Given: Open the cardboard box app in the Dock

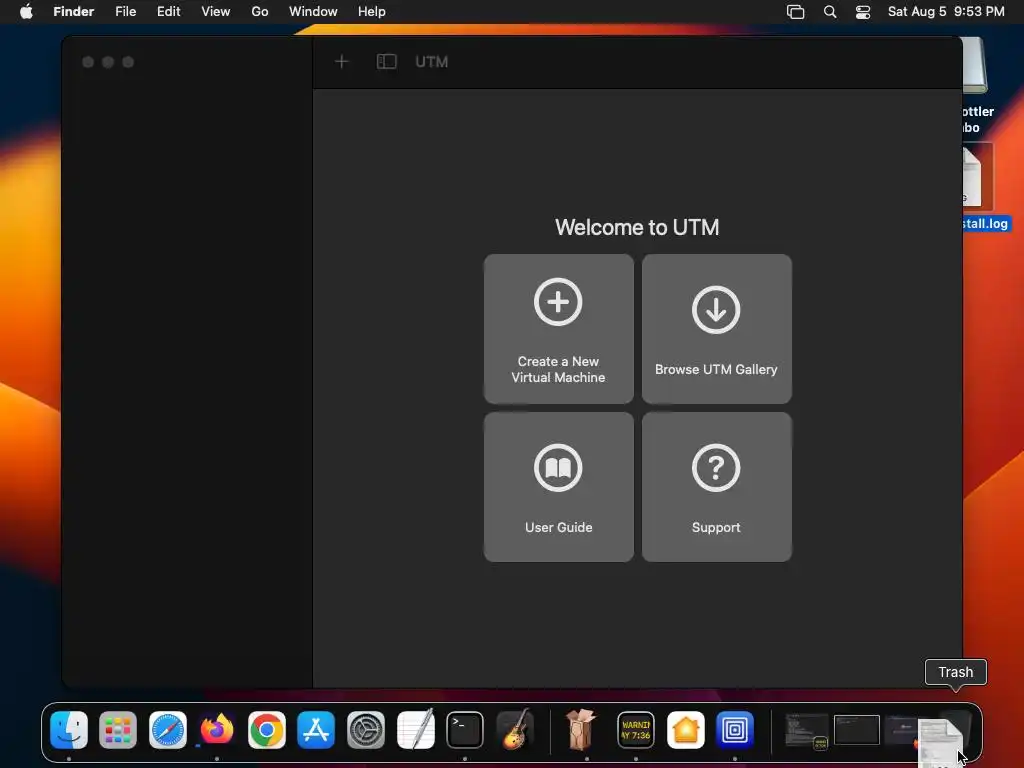Looking at the screenshot, I should 580,729.
